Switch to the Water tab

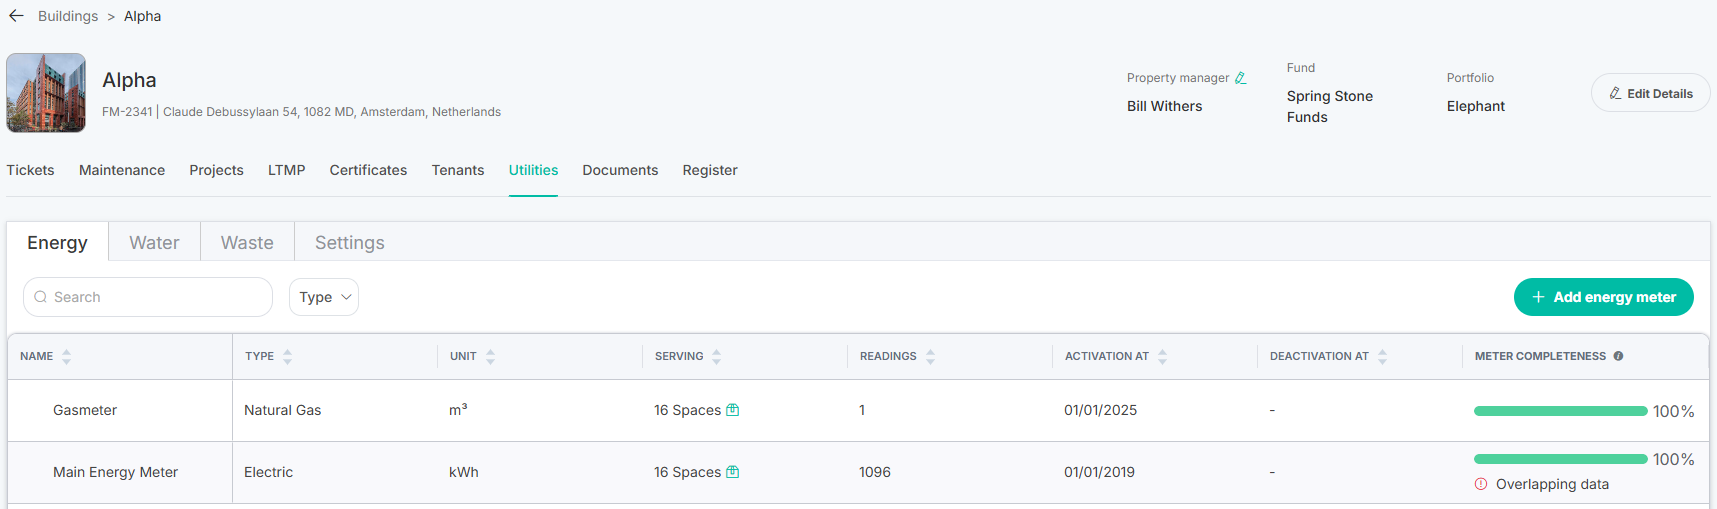pyautogui.click(x=154, y=243)
